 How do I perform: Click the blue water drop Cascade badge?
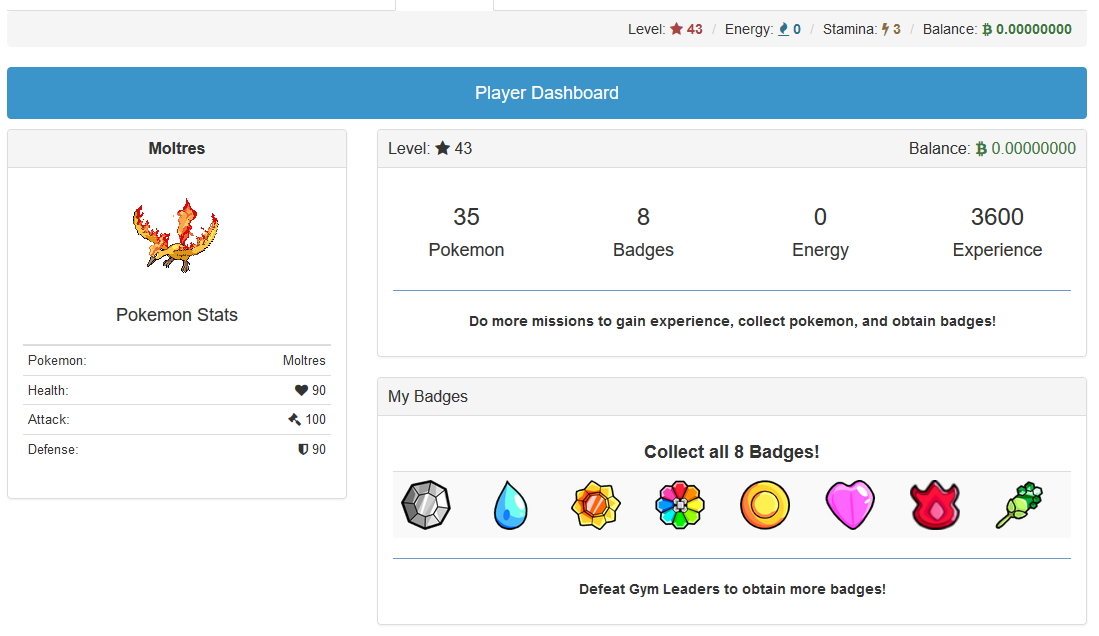510,505
